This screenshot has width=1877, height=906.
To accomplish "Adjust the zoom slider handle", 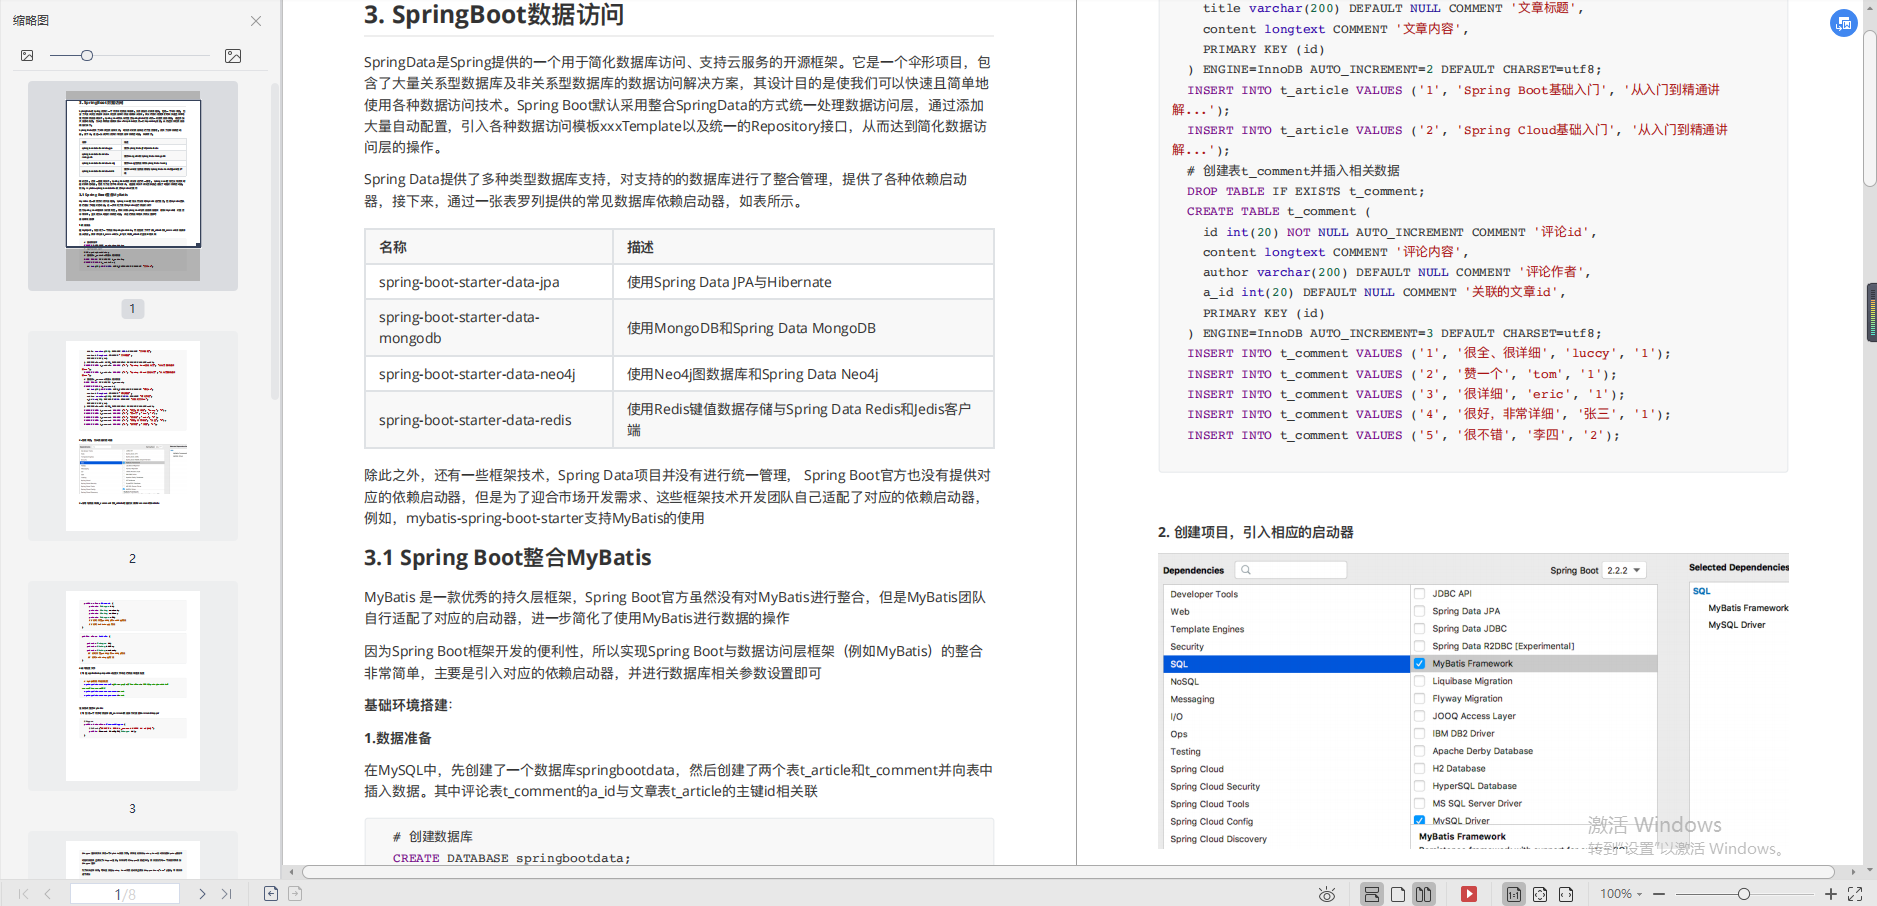I will [x=1744, y=894].
